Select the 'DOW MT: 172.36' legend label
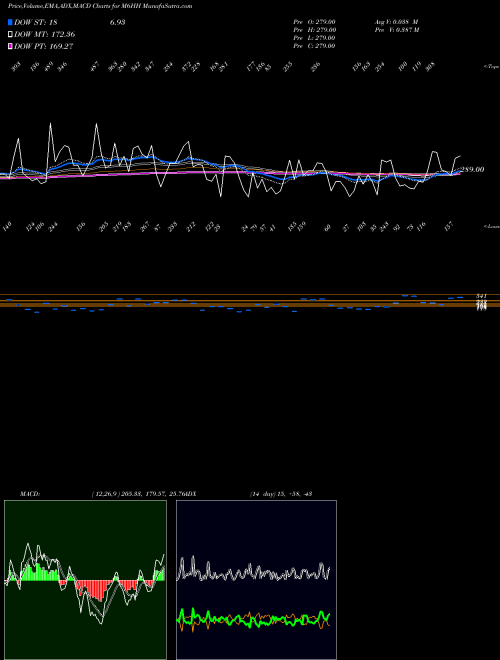Image resolution: width=500 pixels, height=660 pixels. [45, 35]
